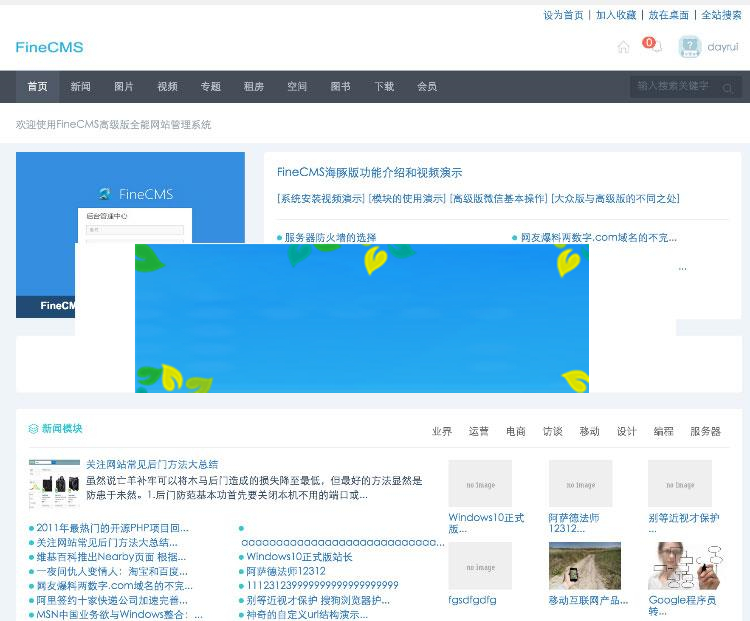Click the search magnifier icon

pos(728,88)
